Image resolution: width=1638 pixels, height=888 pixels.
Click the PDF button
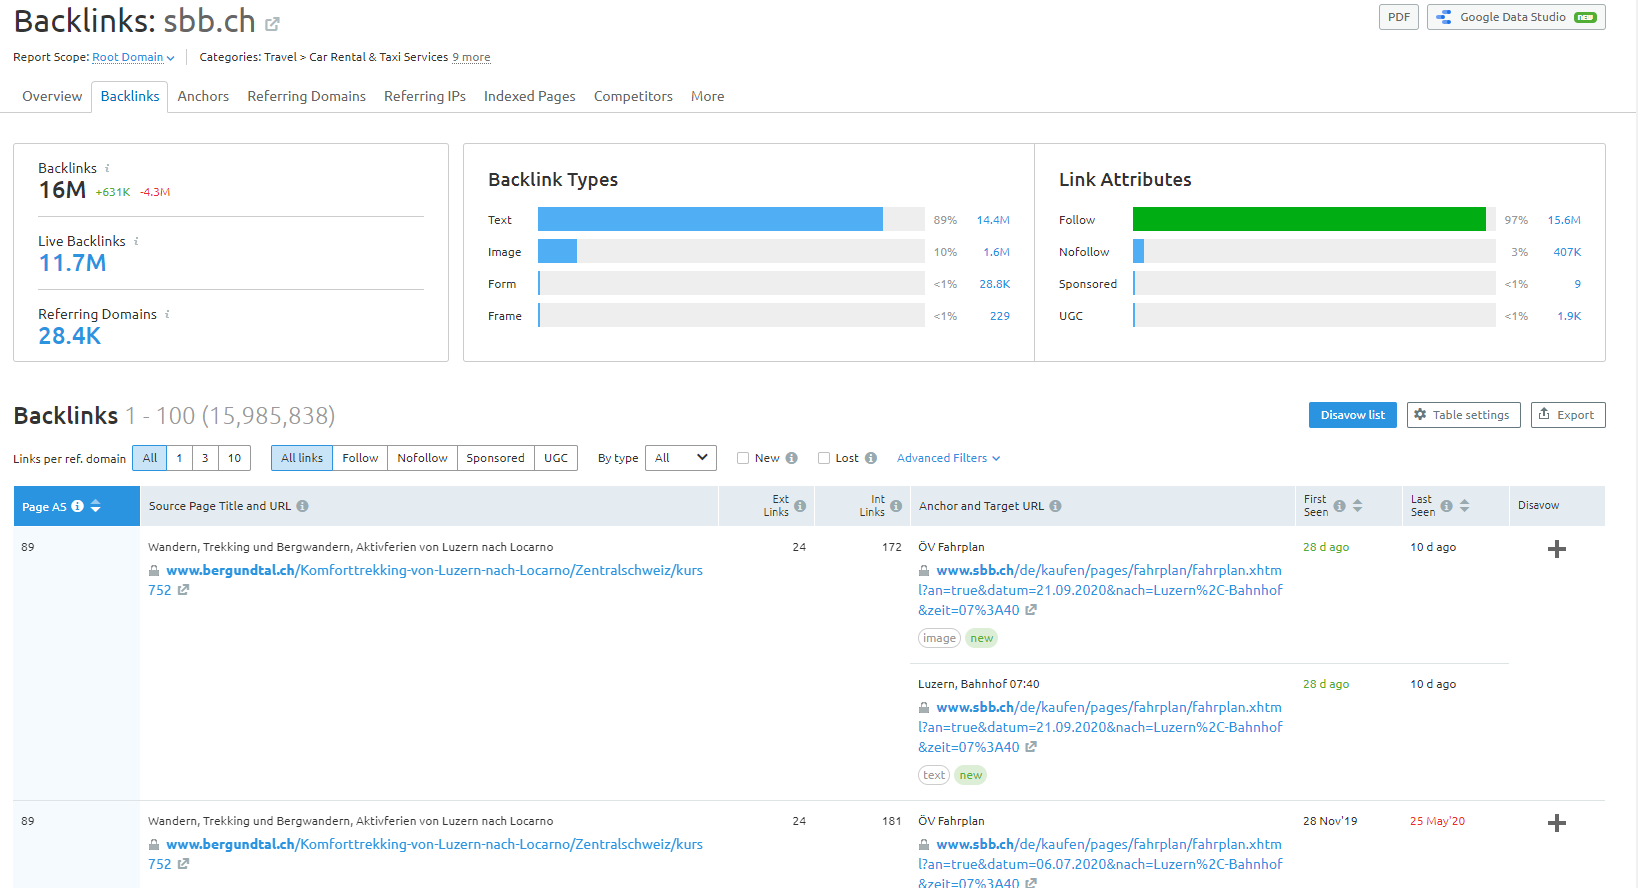click(x=1399, y=17)
